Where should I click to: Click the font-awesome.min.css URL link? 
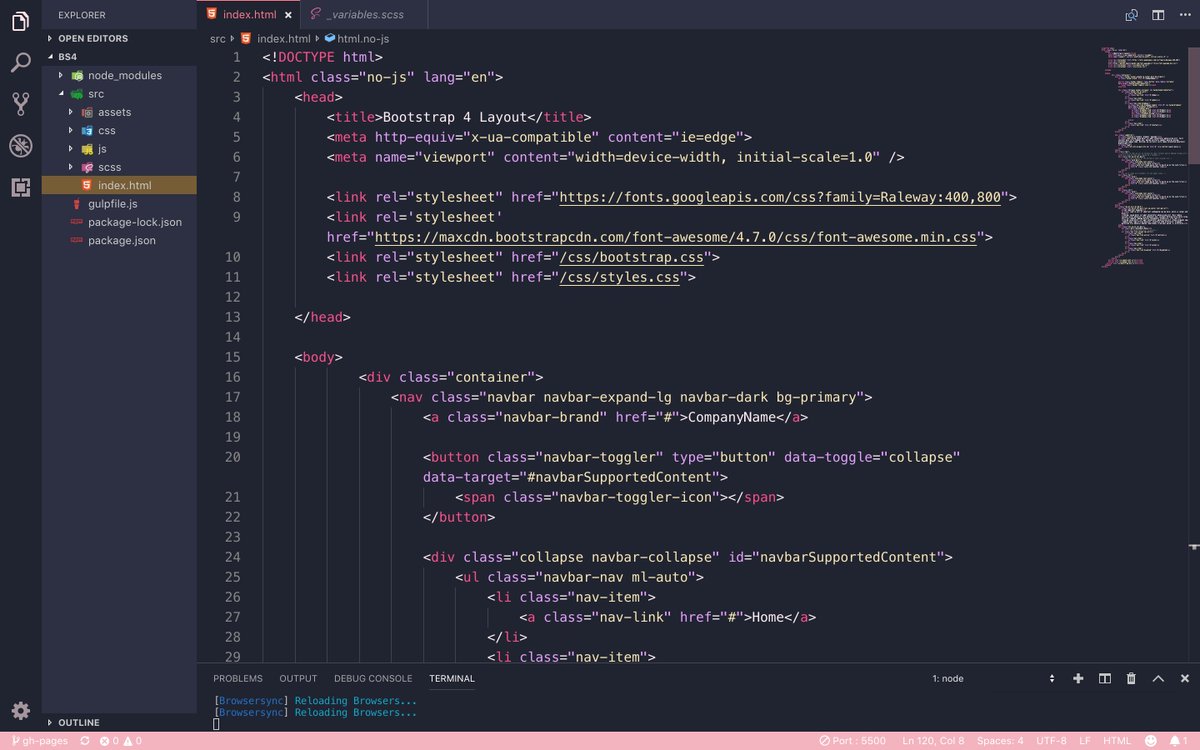(x=678, y=237)
